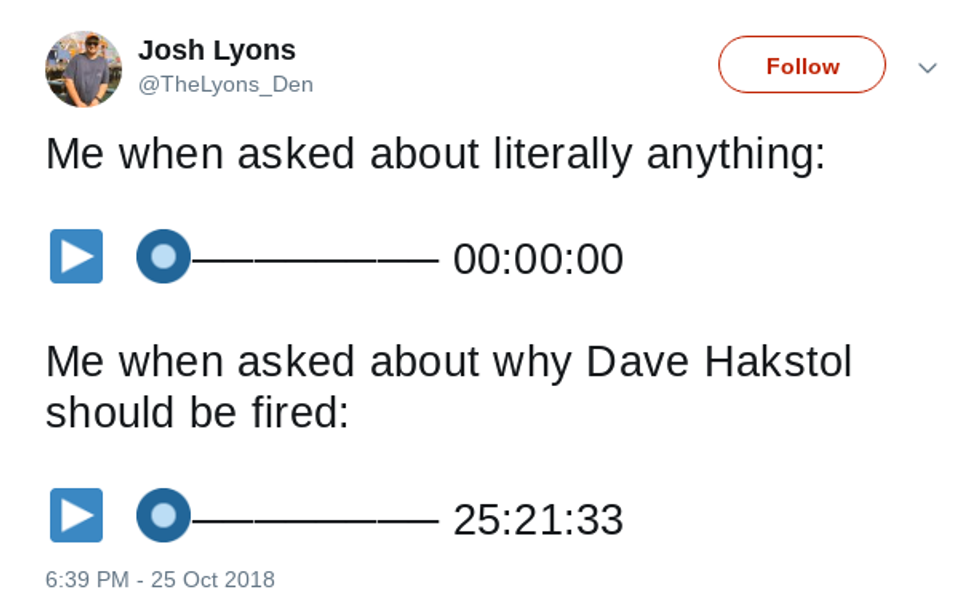Screen dimensions: 980x604
Task: Click the progress track before 25:21:33
Action: click(315, 519)
